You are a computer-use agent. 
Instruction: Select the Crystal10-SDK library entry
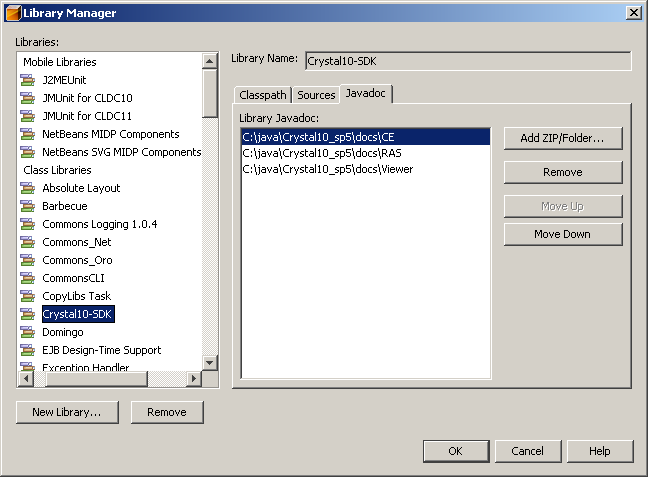pyautogui.click(x=78, y=314)
